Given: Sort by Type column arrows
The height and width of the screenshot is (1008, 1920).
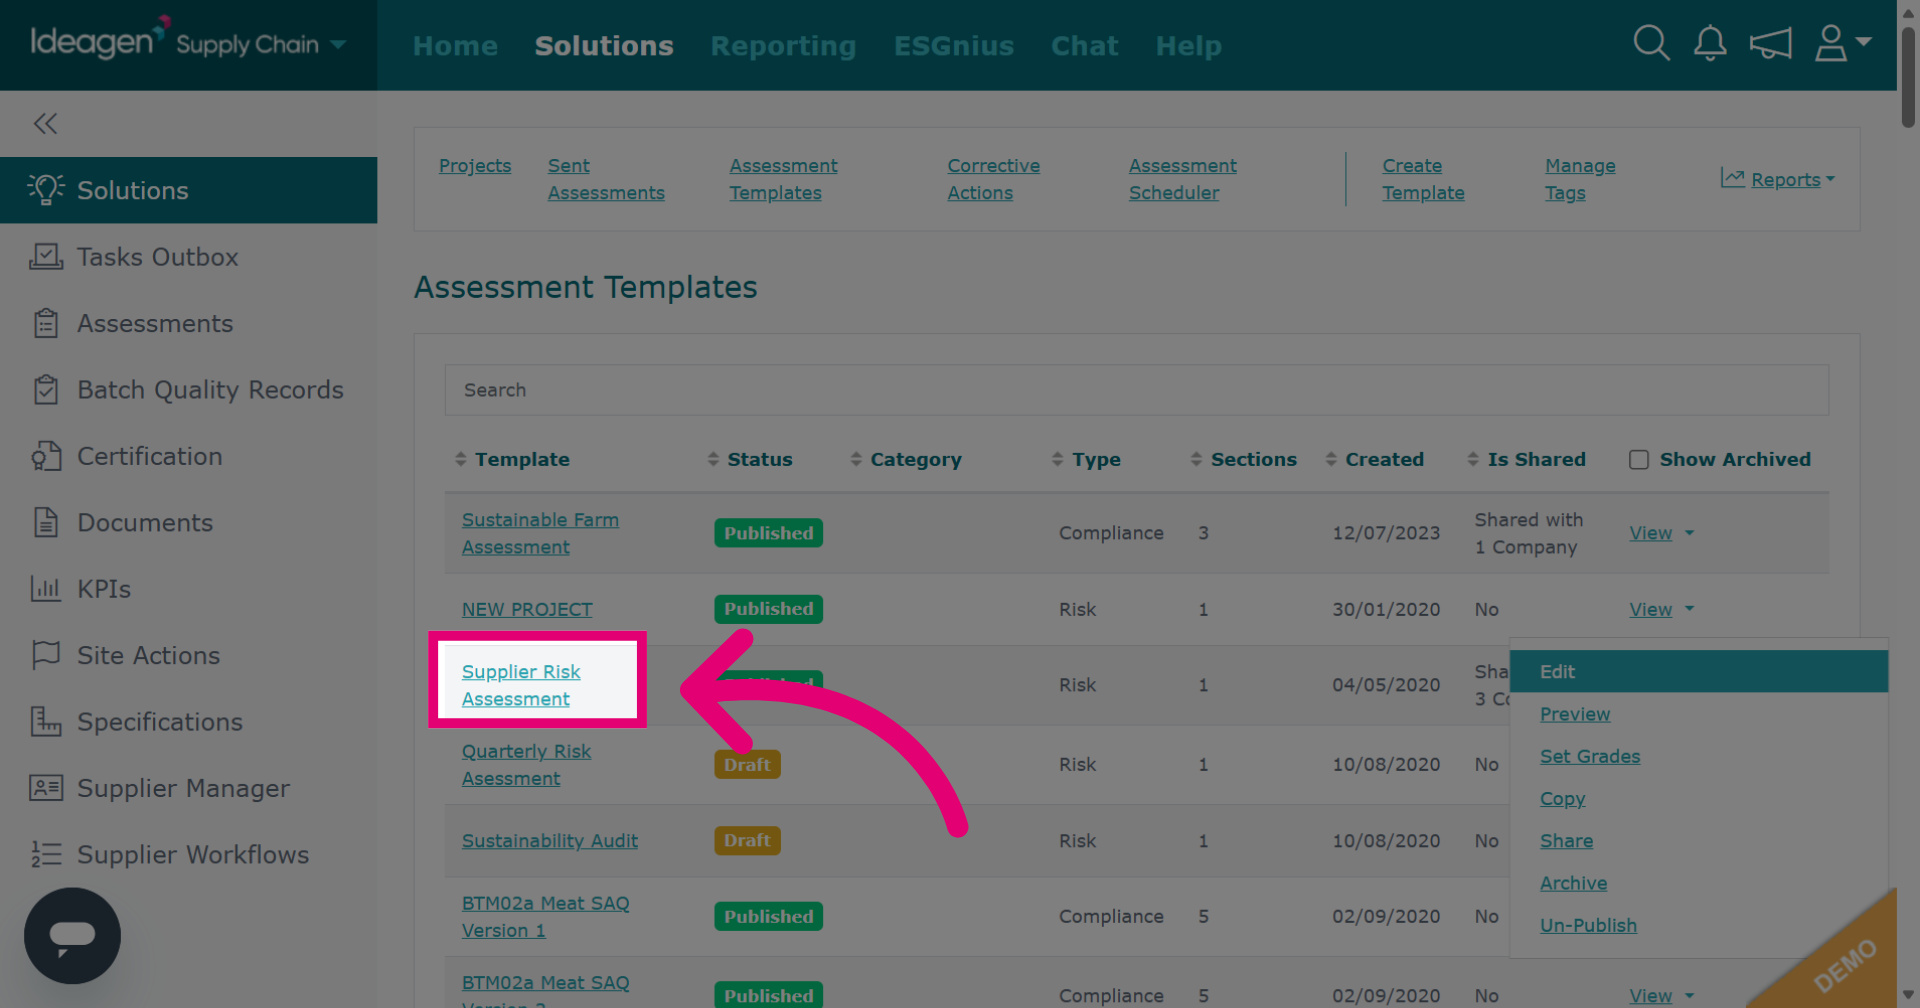Looking at the screenshot, I should click(1058, 459).
